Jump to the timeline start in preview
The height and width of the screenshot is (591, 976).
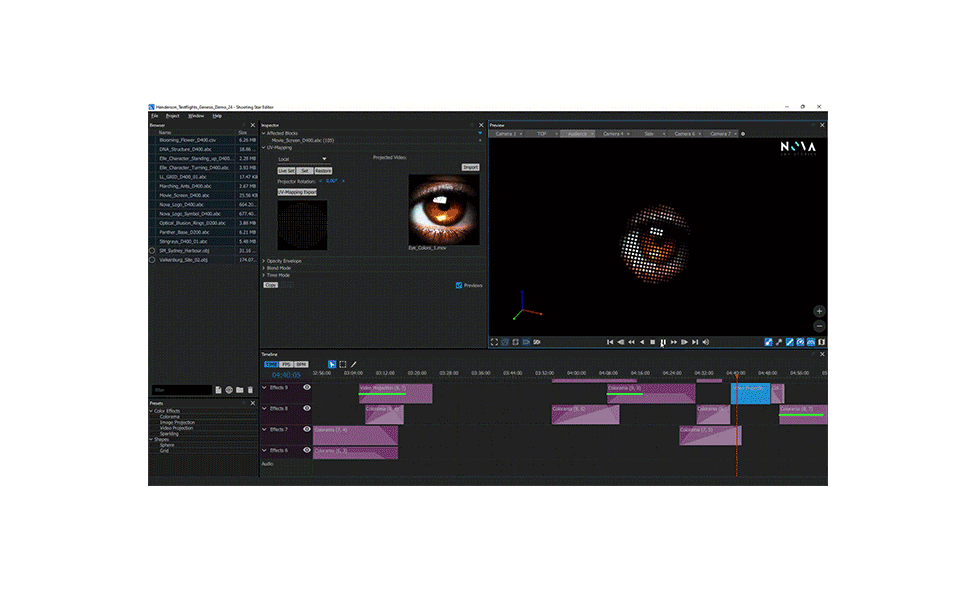point(610,342)
